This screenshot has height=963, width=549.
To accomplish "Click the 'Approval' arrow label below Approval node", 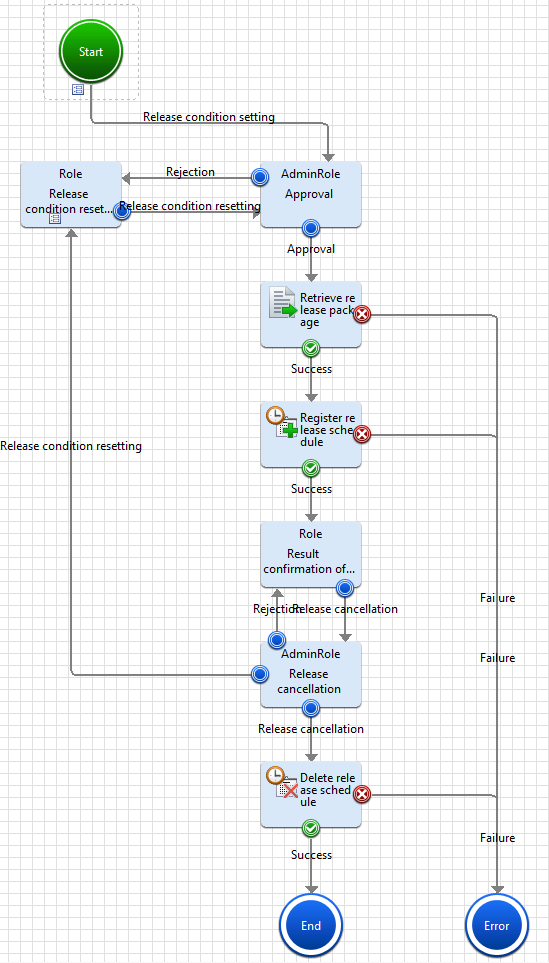I will 311,249.
